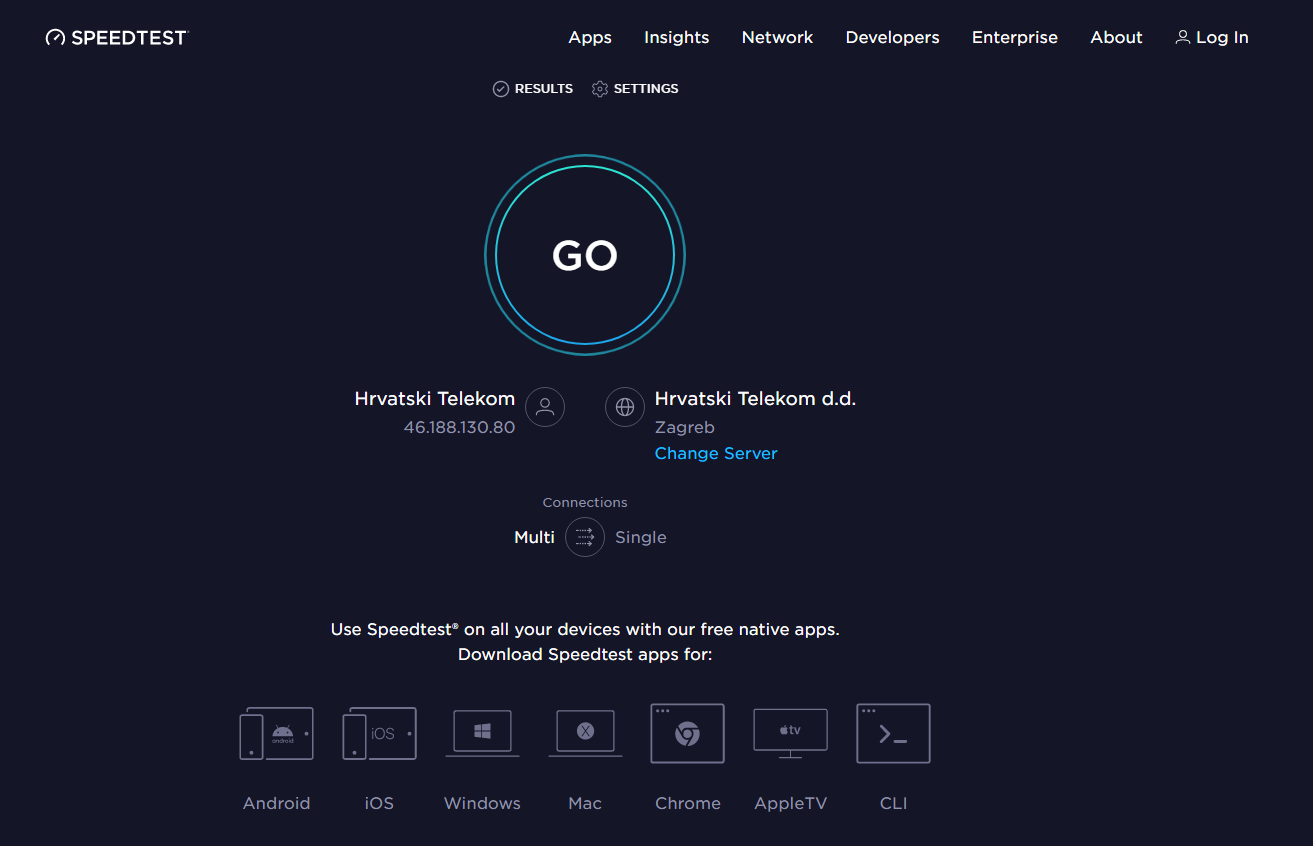Open the Apps menu

pyautogui.click(x=590, y=37)
